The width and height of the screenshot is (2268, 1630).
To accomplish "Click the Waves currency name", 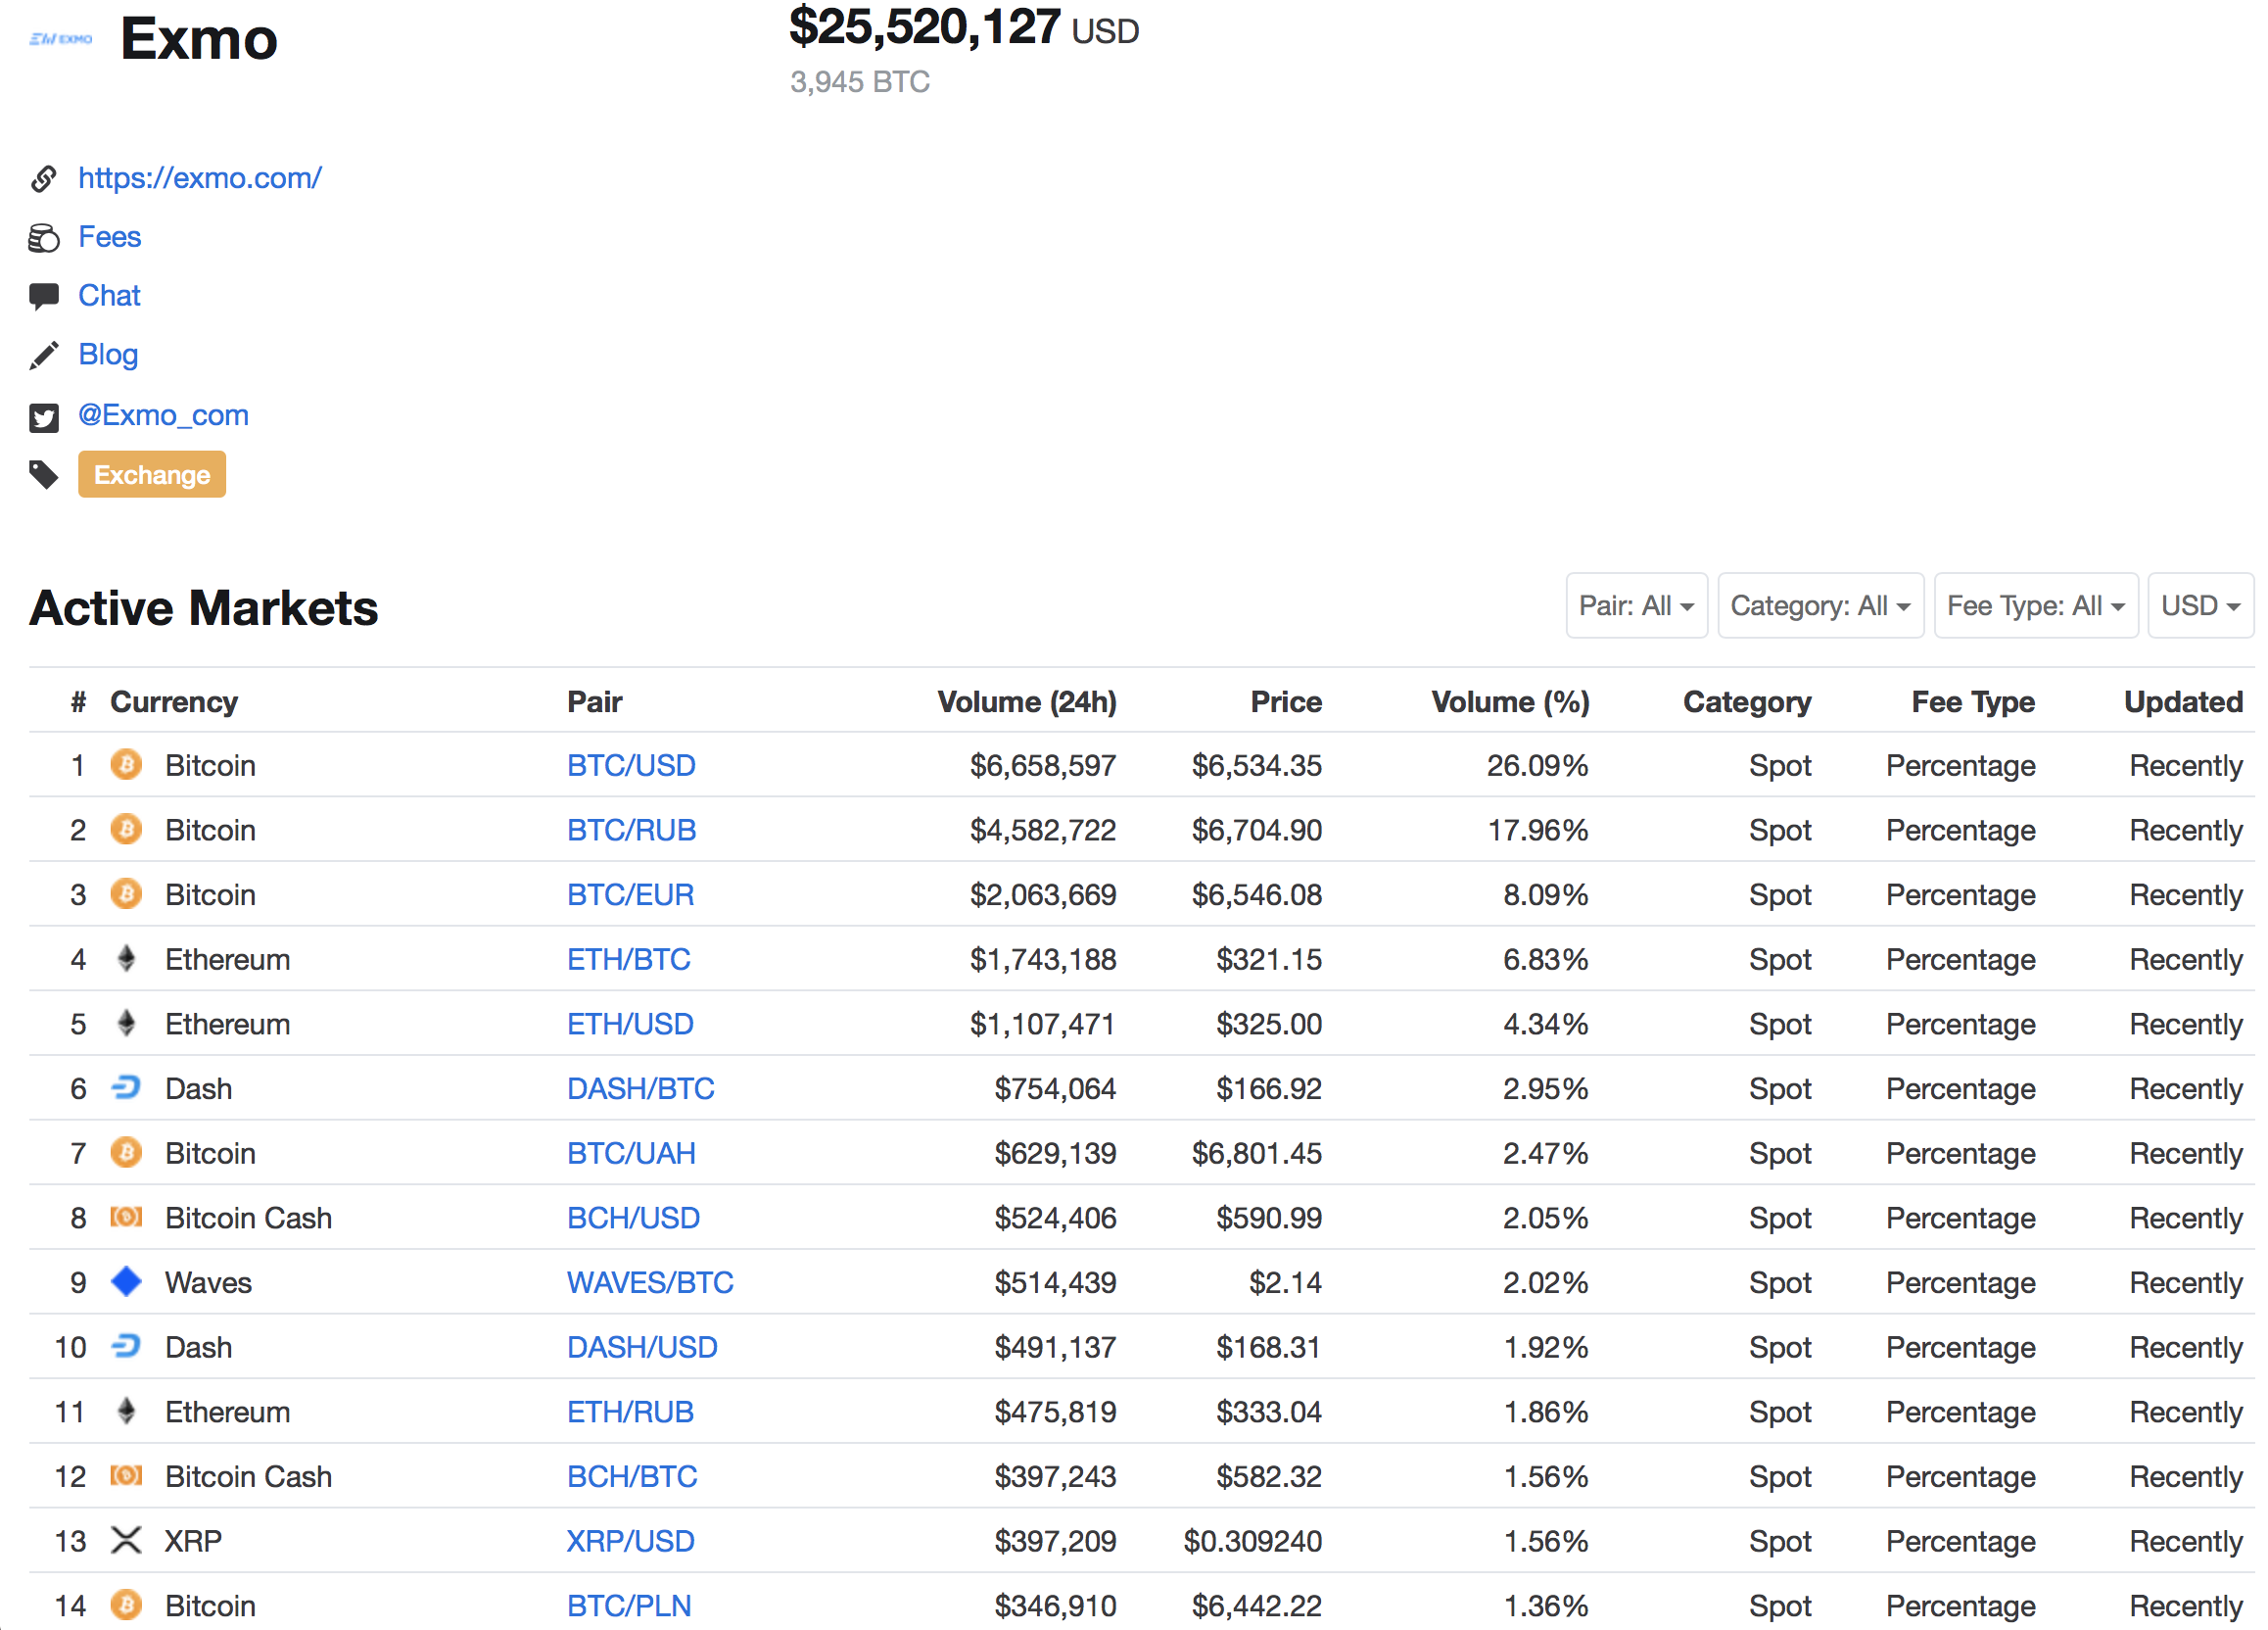I will coord(208,1283).
